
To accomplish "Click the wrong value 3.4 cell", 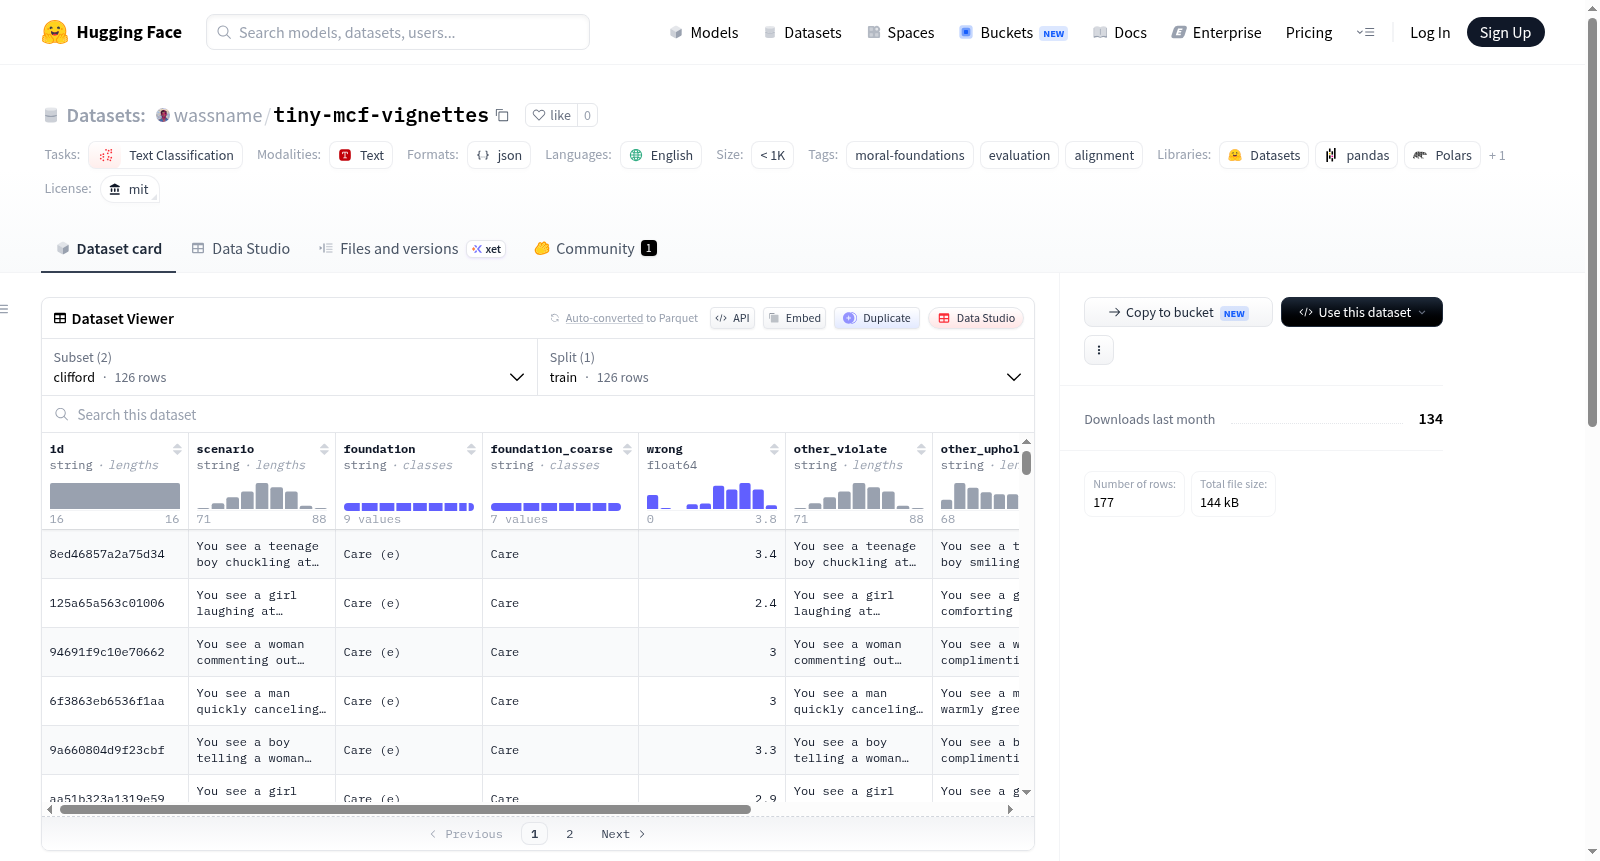I will pos(712,554).
